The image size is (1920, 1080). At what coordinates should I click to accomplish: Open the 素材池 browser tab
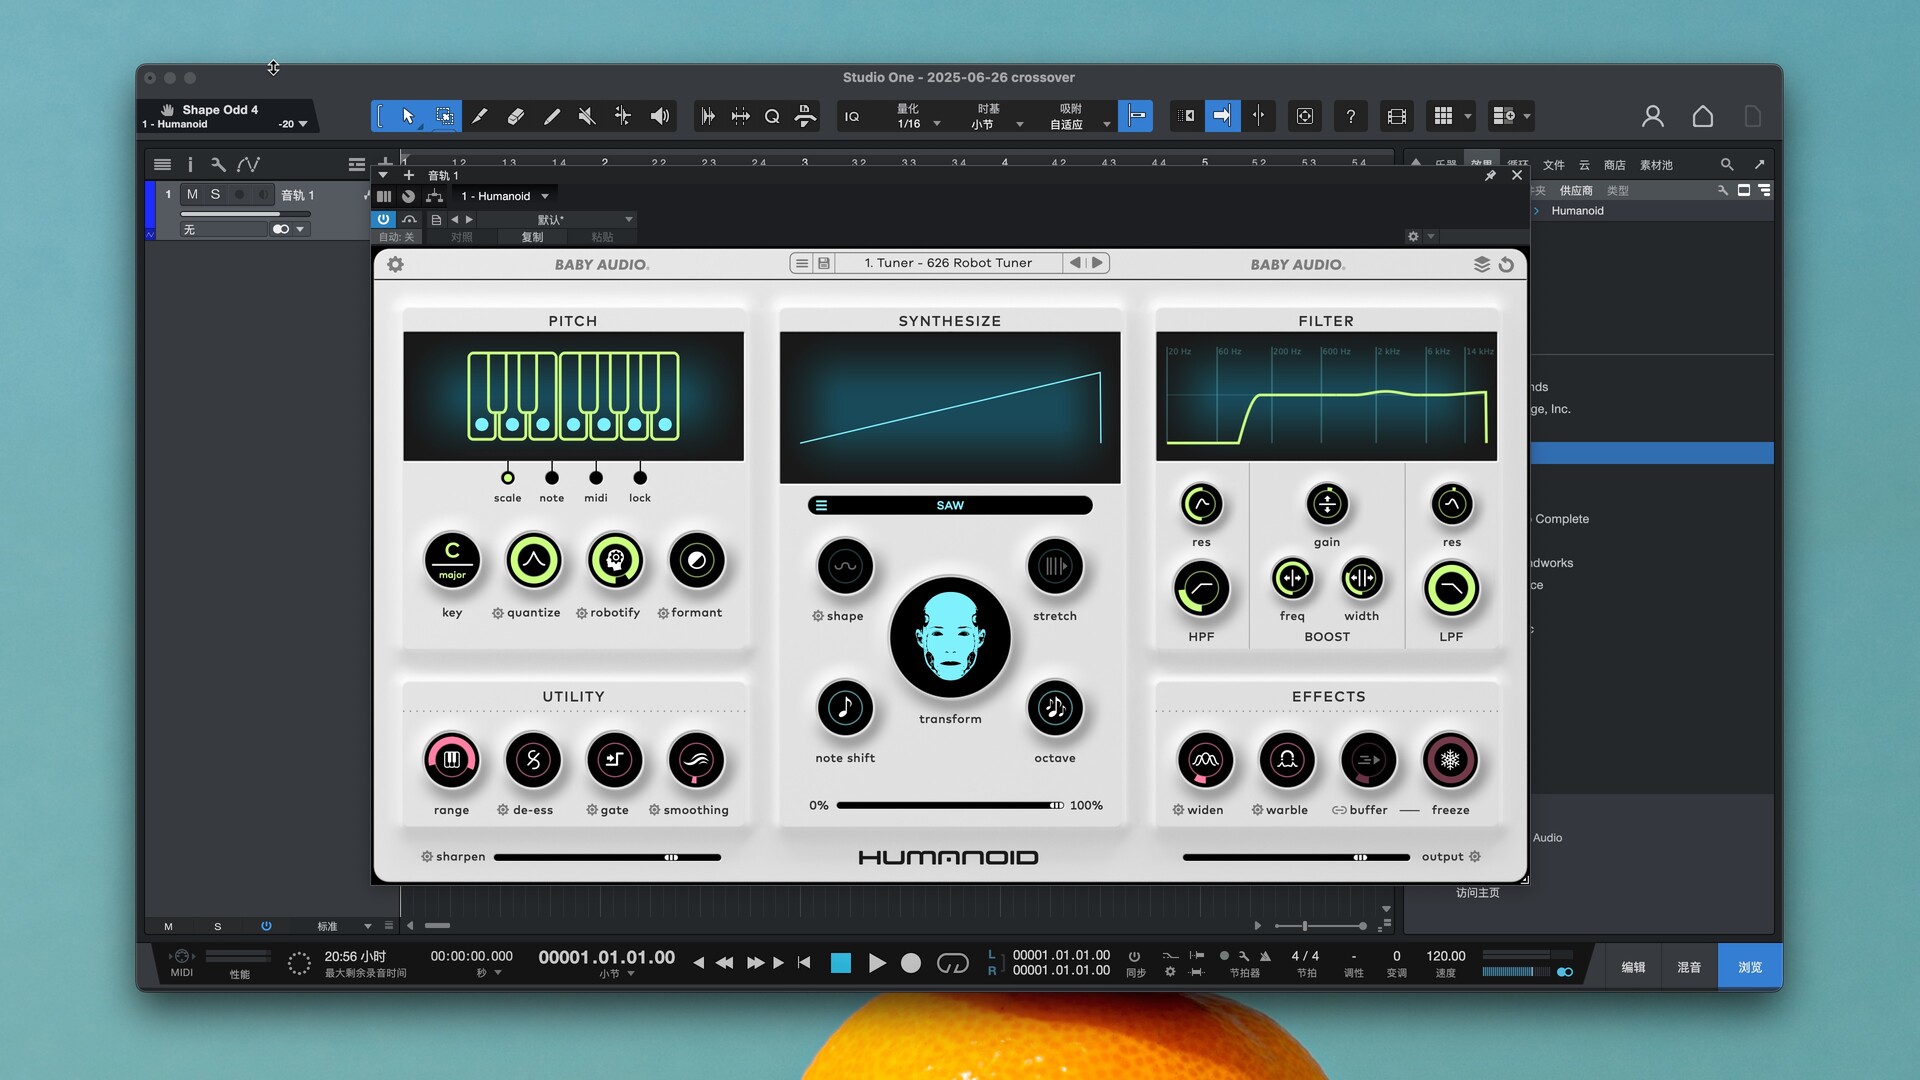(1656, 165)
